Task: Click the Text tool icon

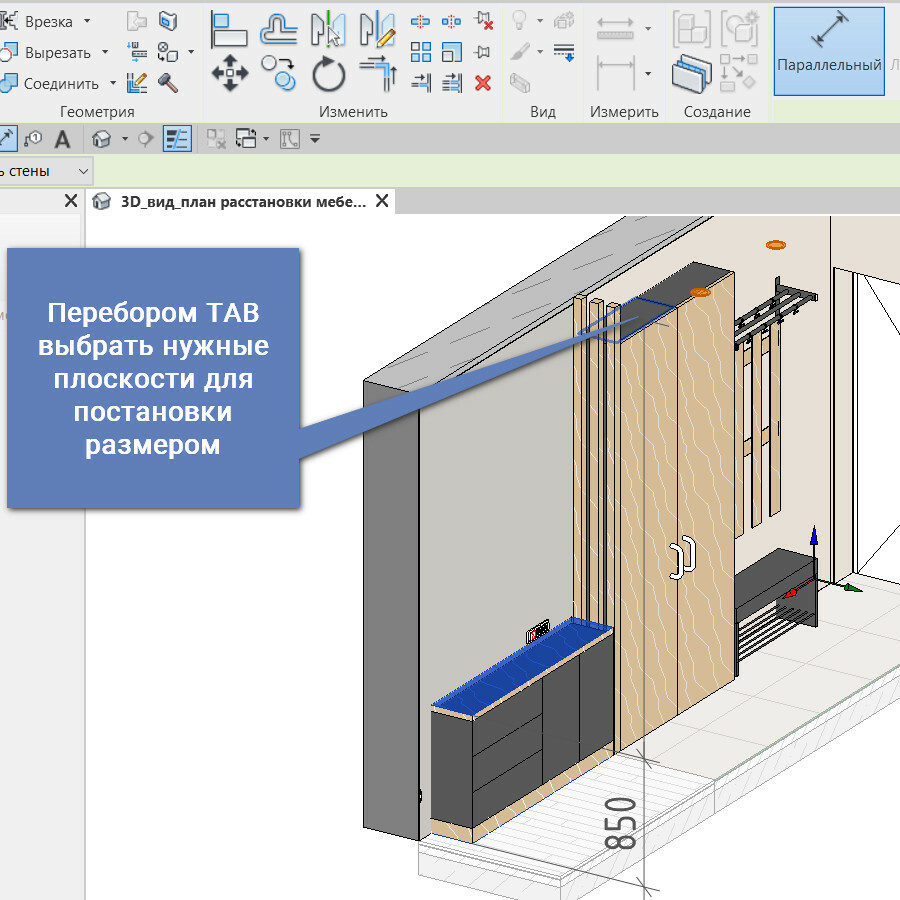Action: pos(62,139)
